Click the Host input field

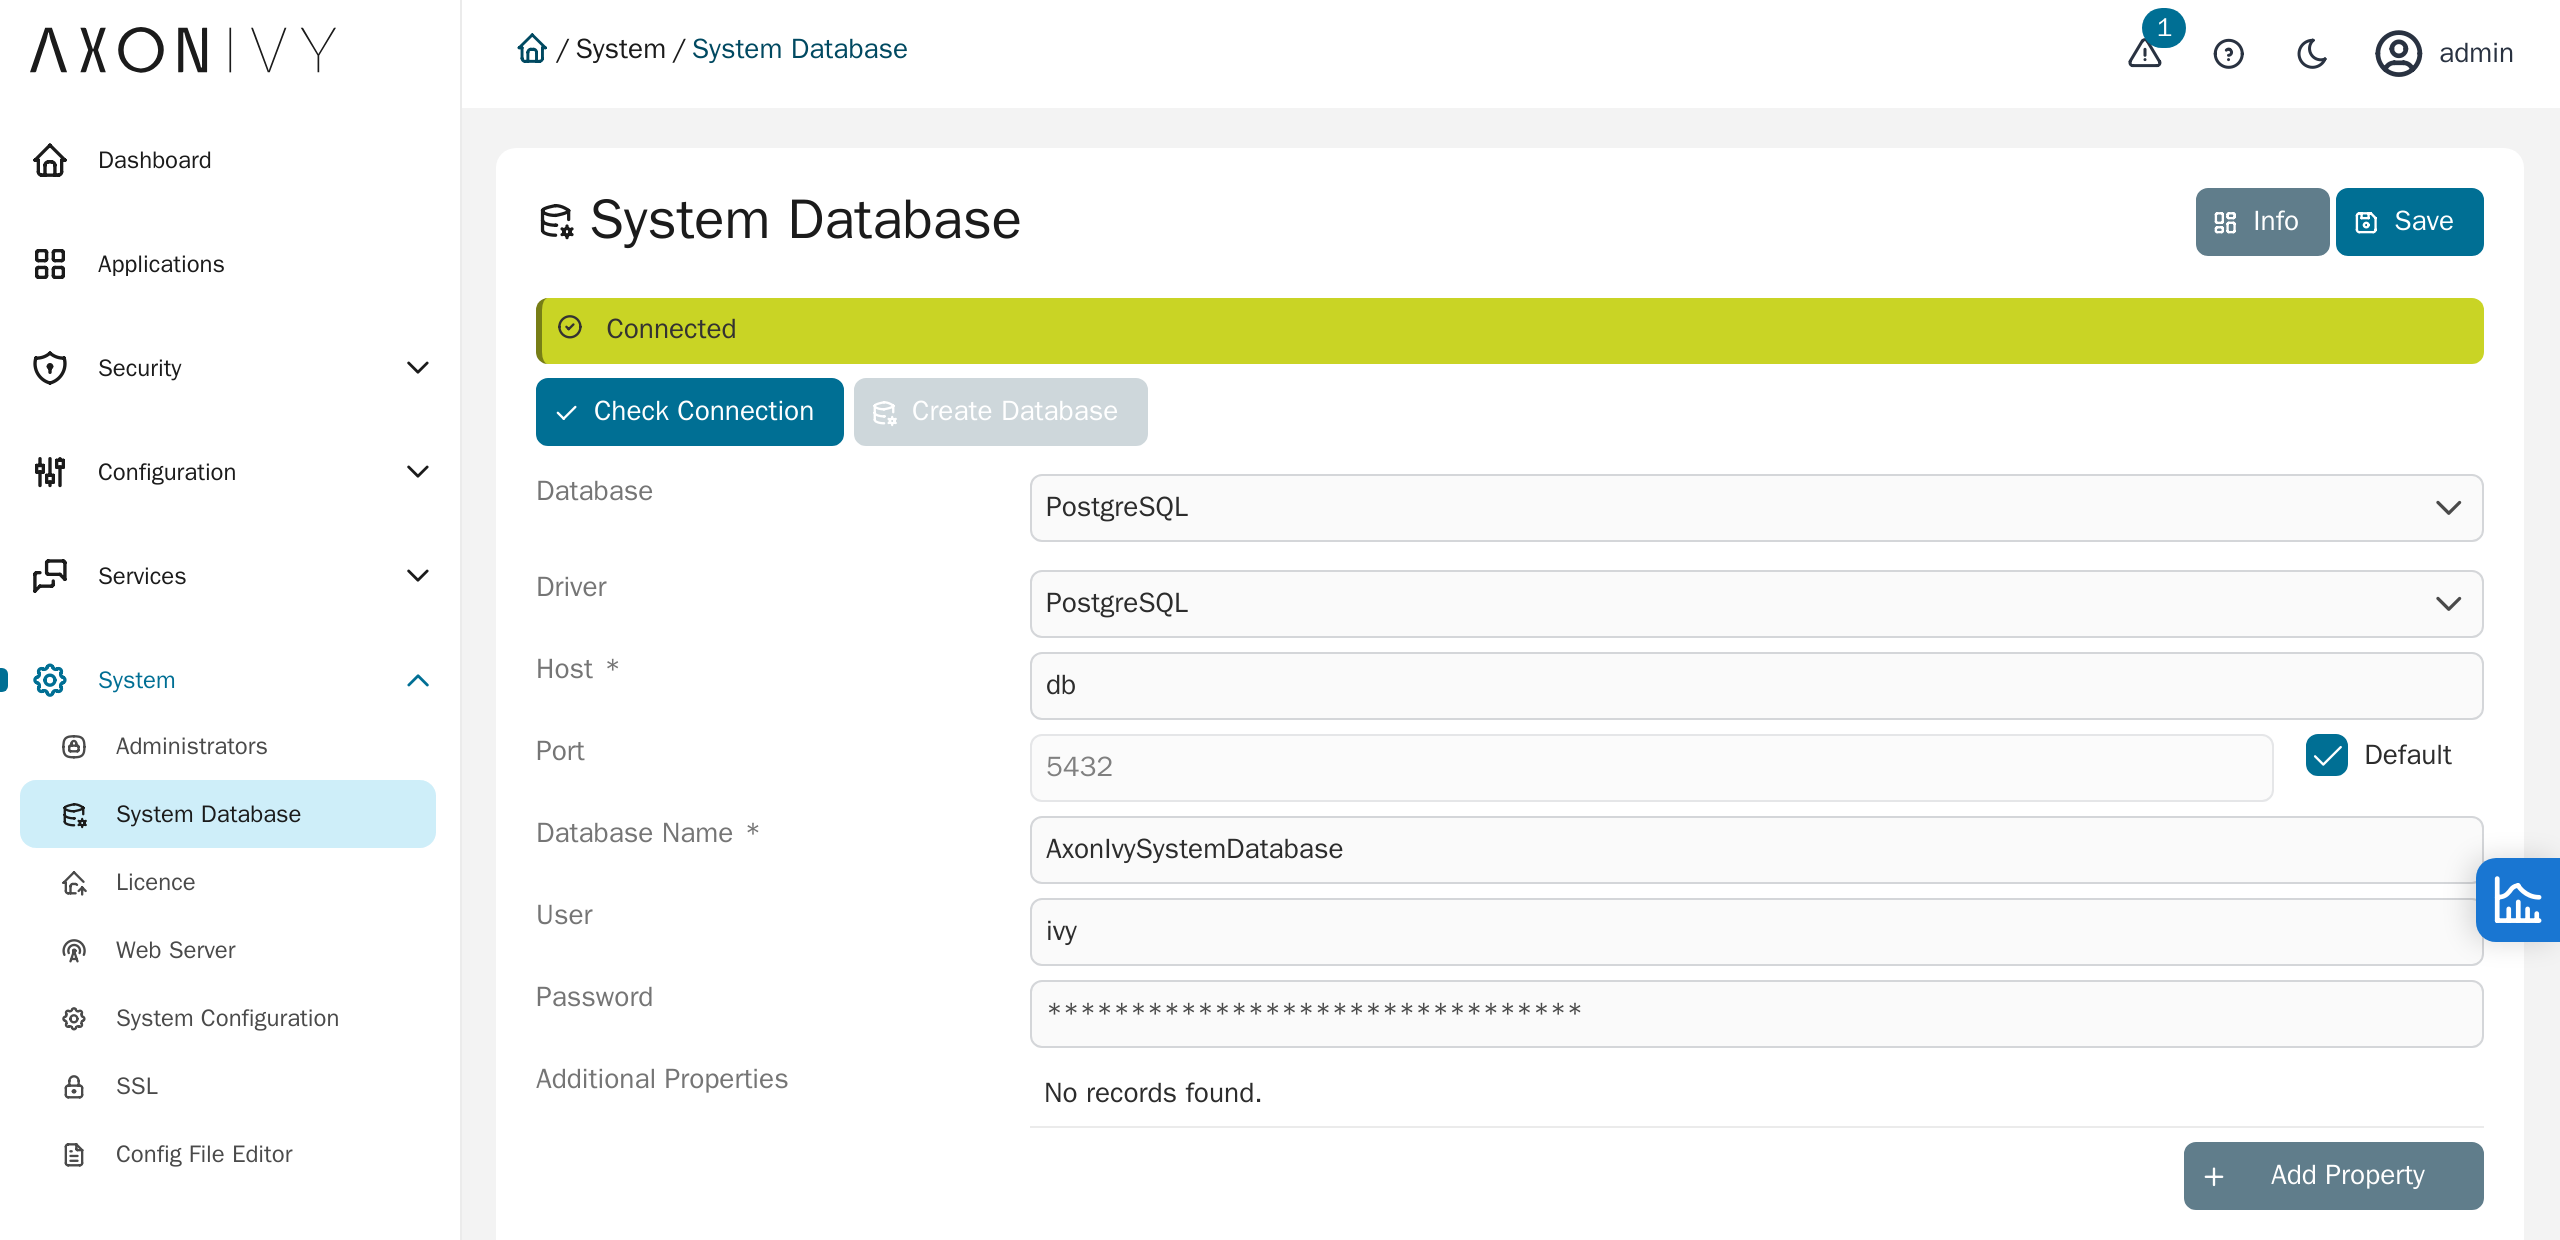tap(1756, 686)
